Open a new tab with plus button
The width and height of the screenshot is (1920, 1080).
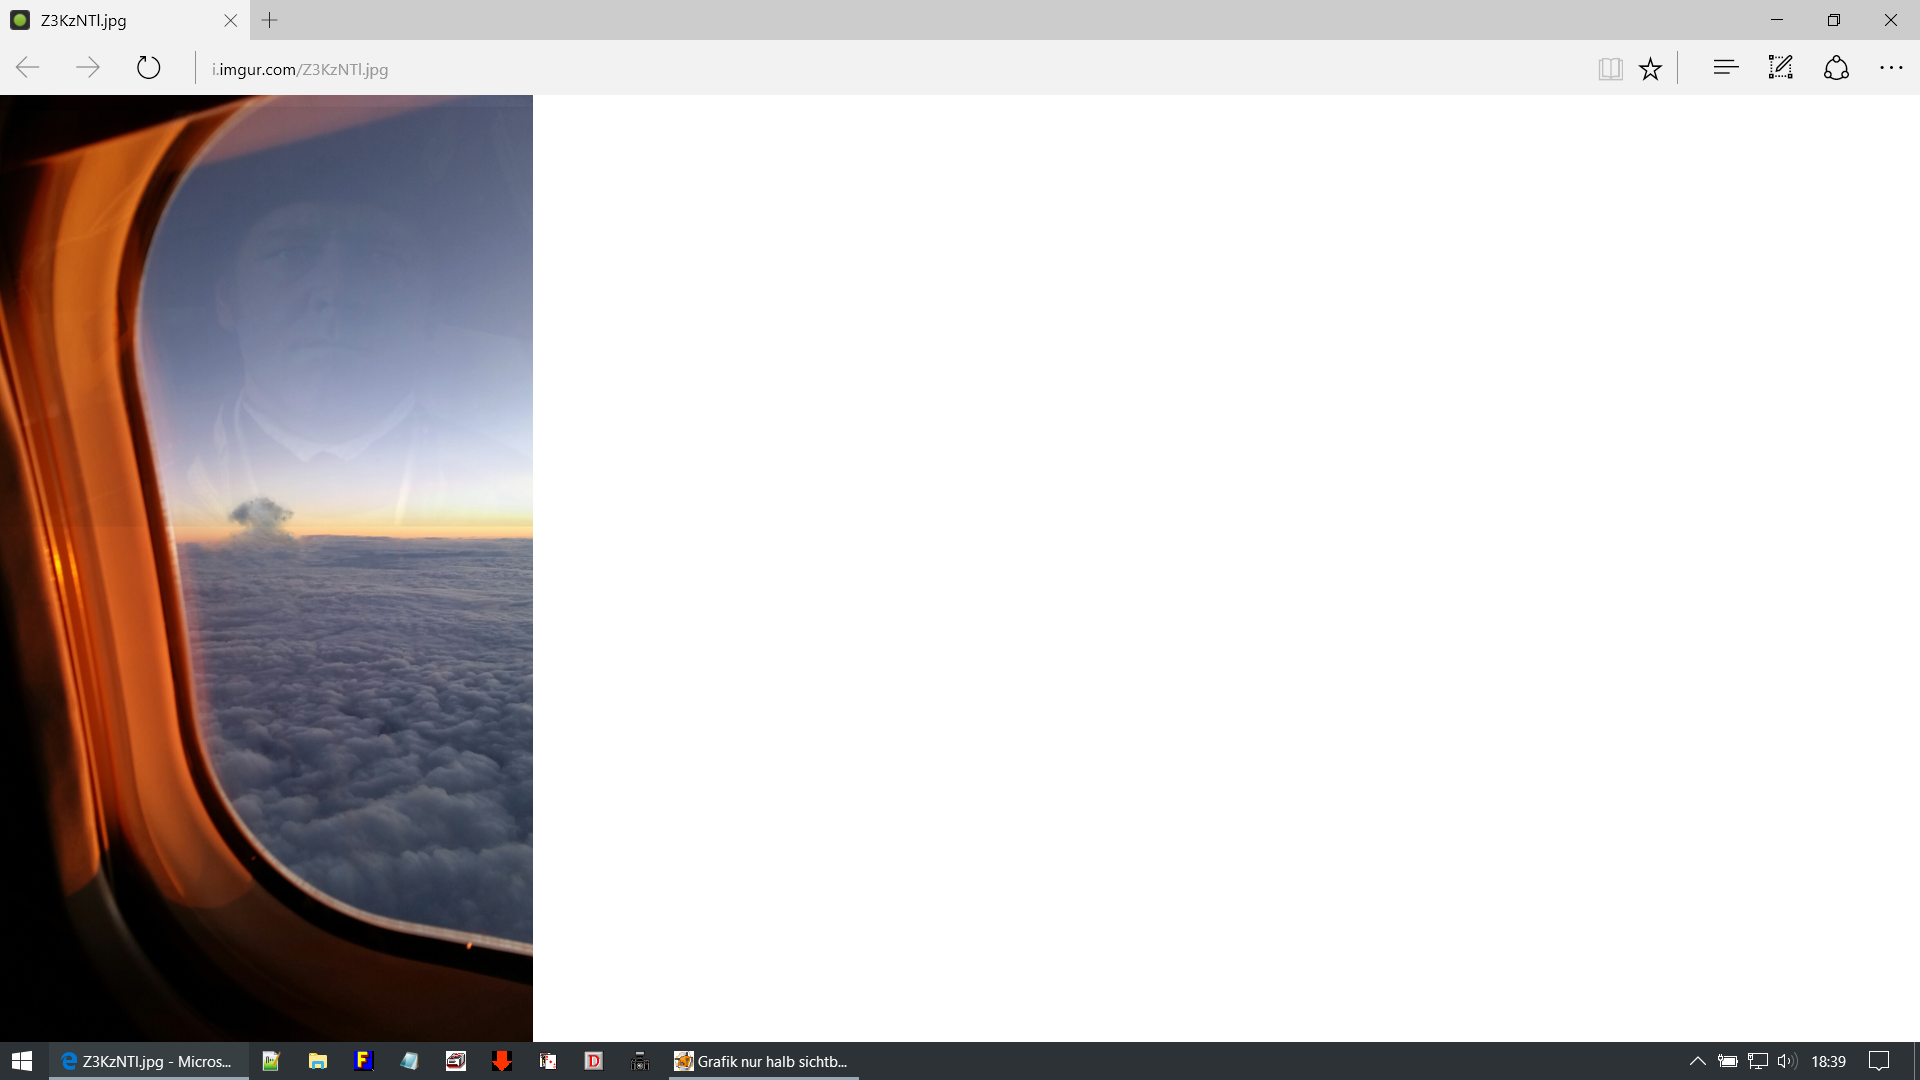click(x=269, y=20)
